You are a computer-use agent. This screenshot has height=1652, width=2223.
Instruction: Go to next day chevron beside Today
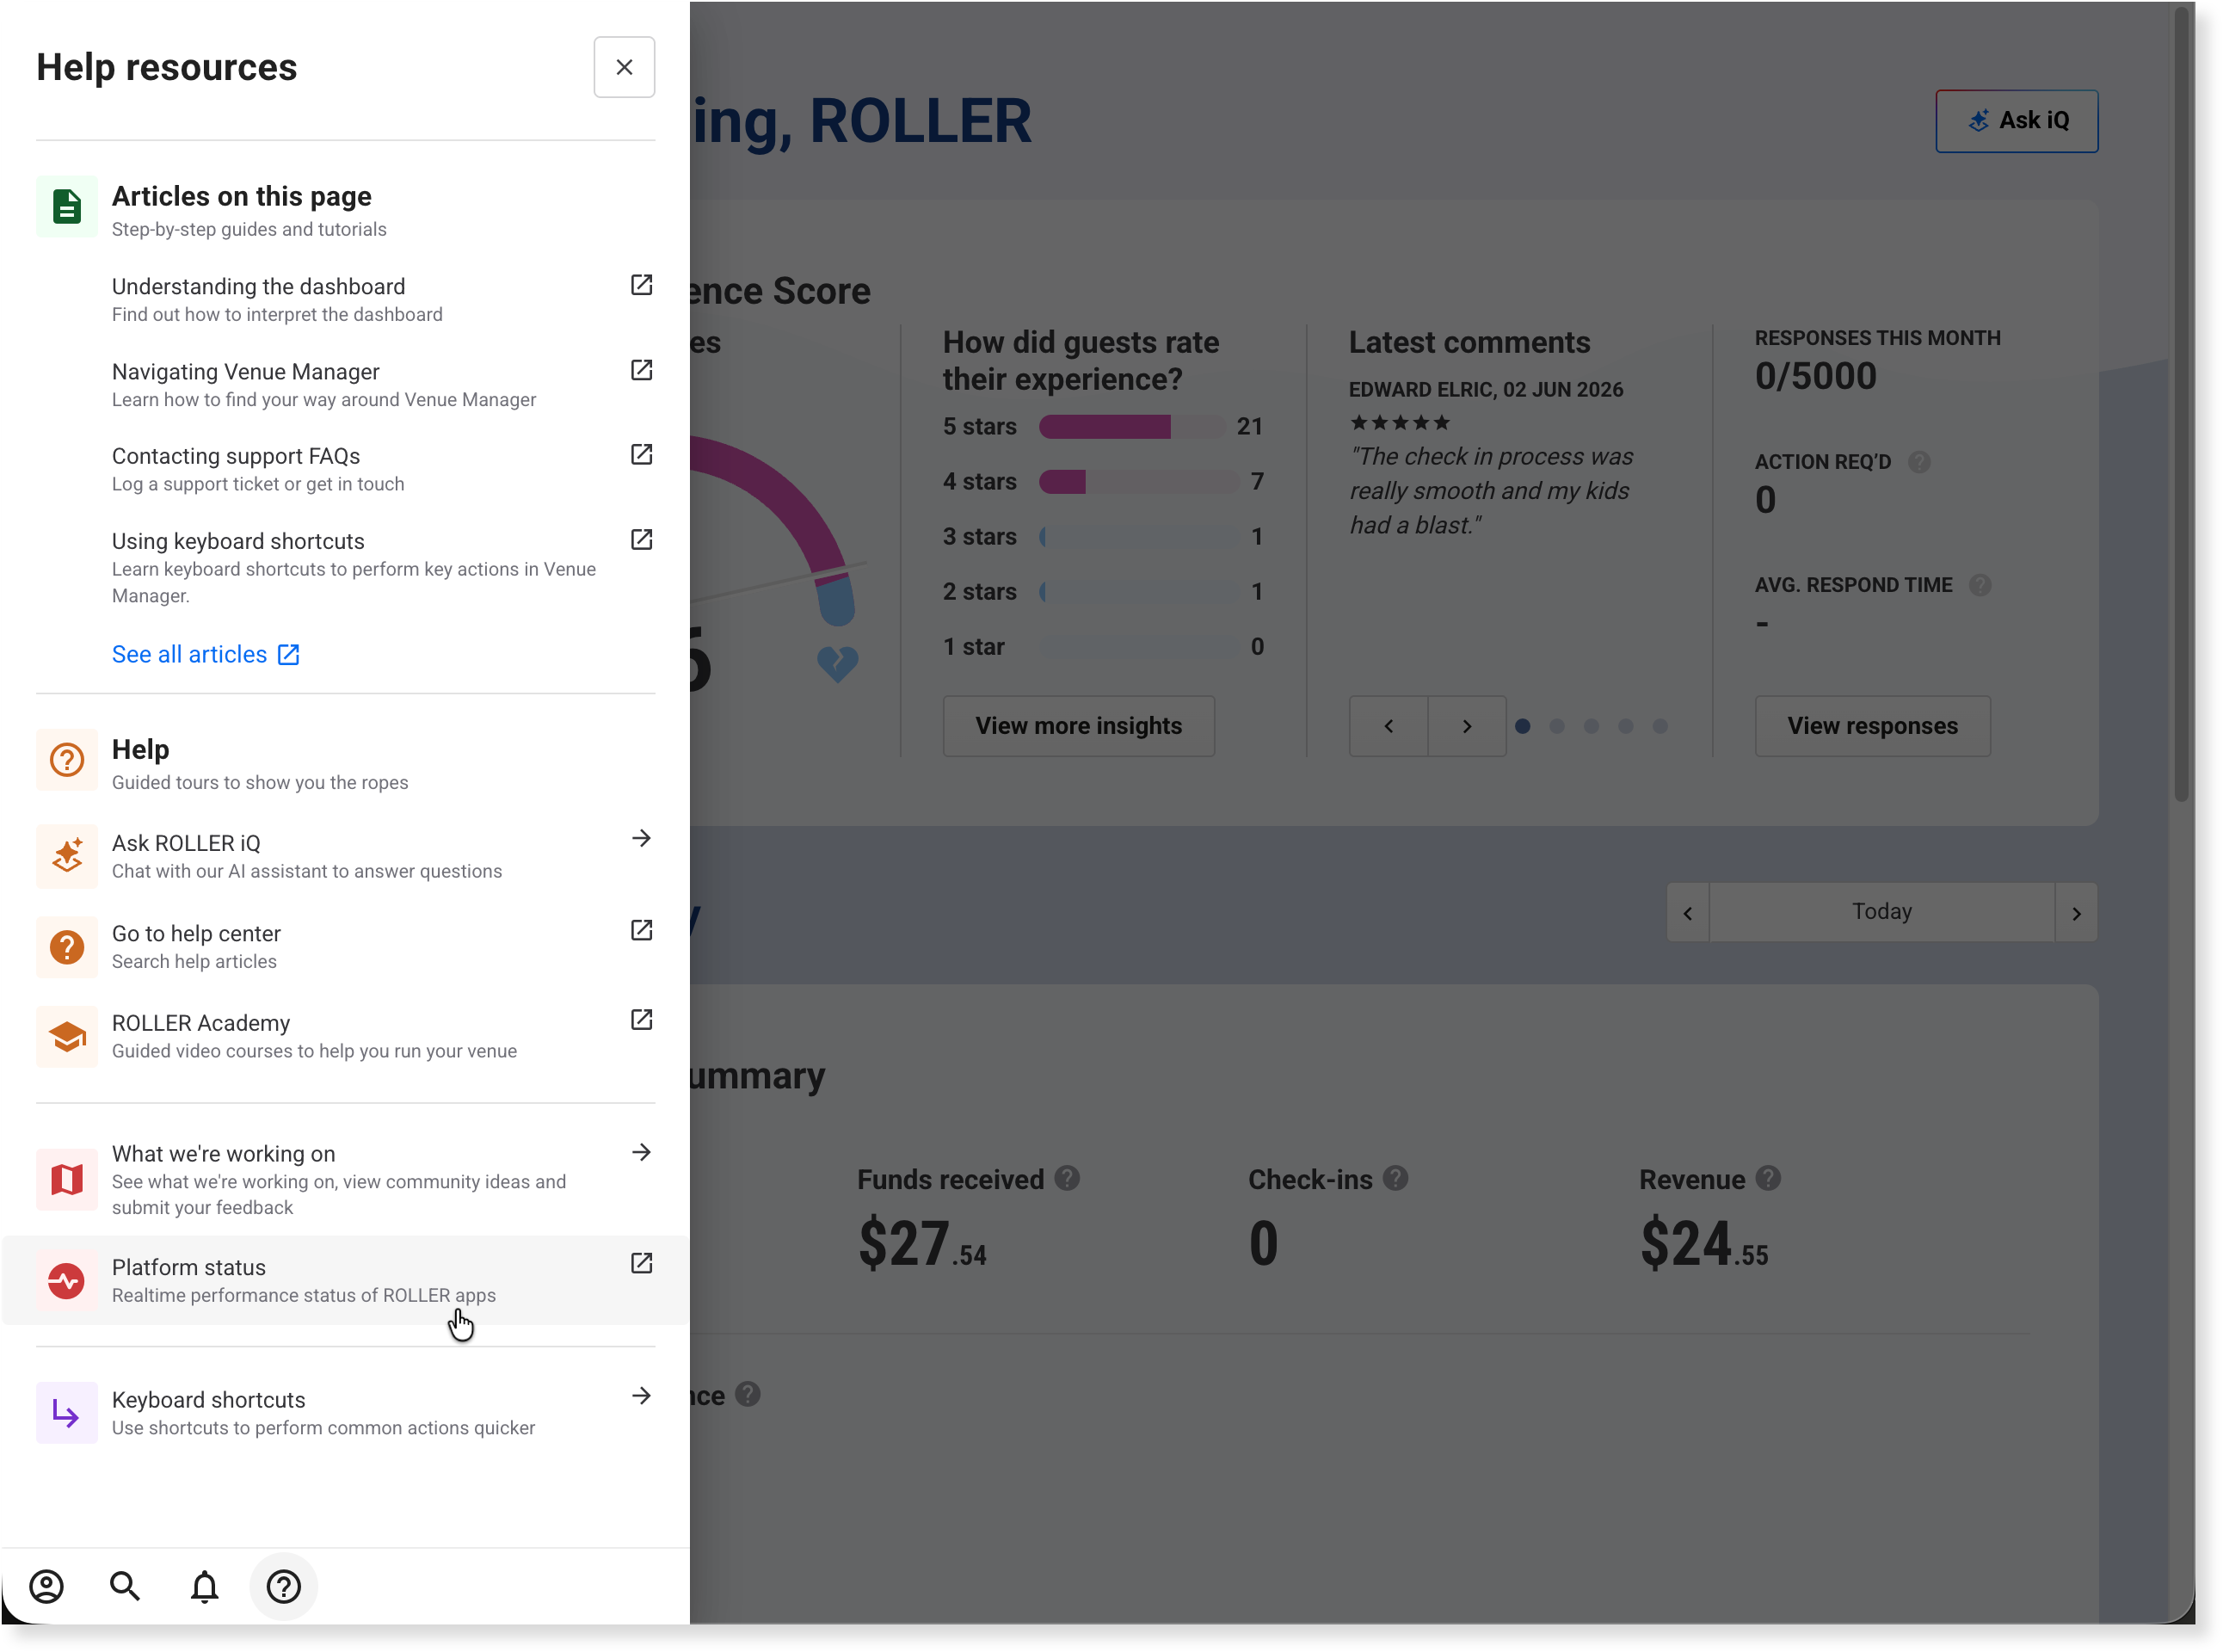(x=2076, y=912)
